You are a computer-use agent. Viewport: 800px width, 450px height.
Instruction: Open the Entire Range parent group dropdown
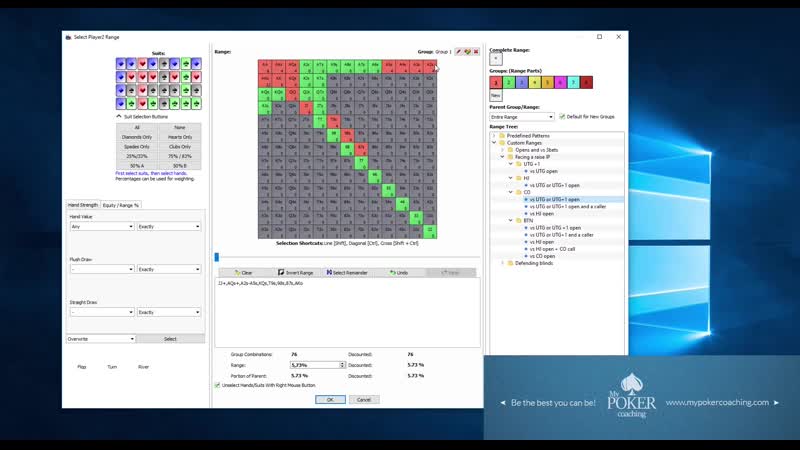click(521, 117)
